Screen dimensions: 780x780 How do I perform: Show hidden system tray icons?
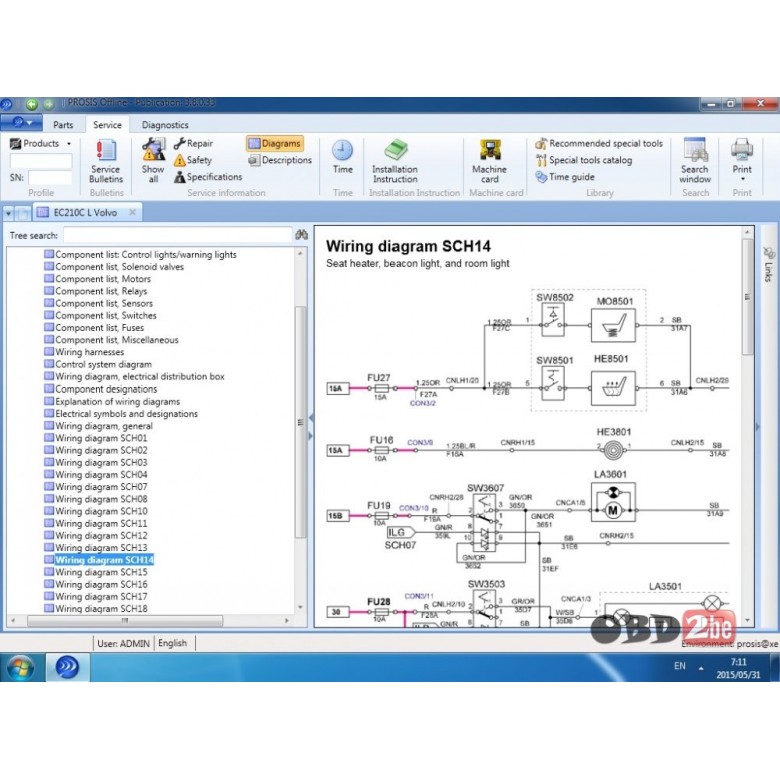click(701, 668)
